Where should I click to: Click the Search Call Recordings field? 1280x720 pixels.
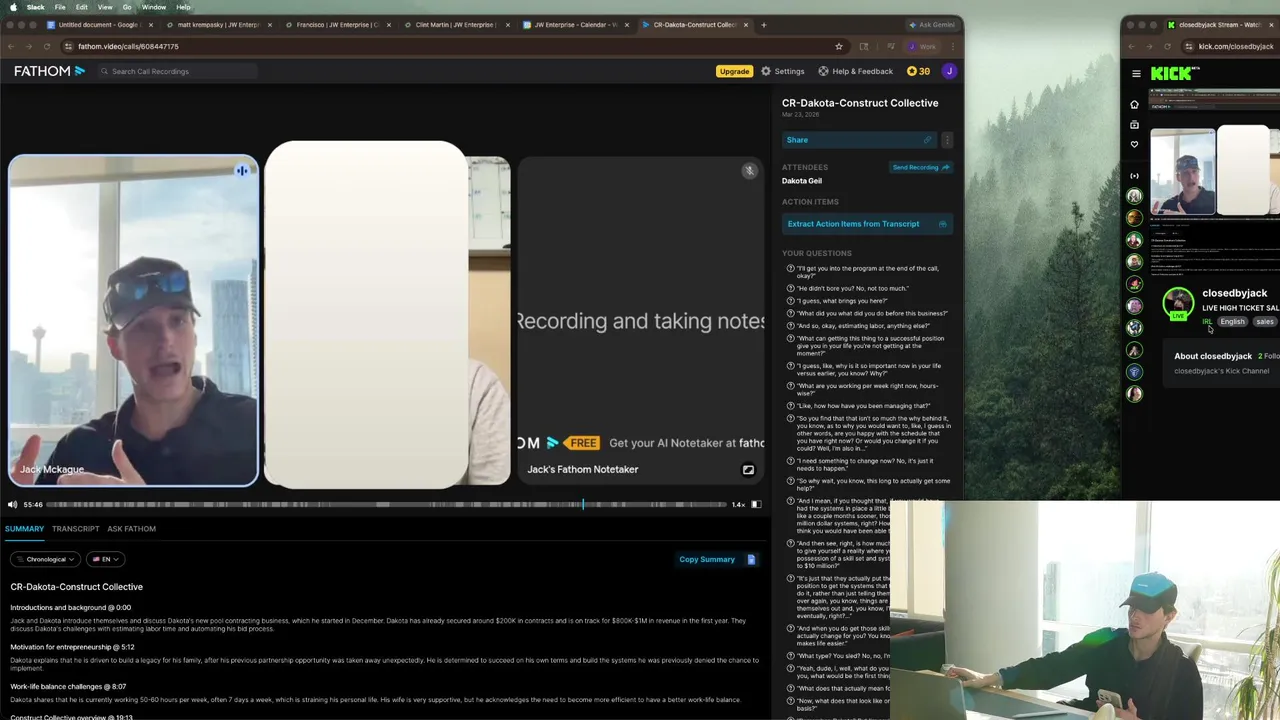[178, 71]
